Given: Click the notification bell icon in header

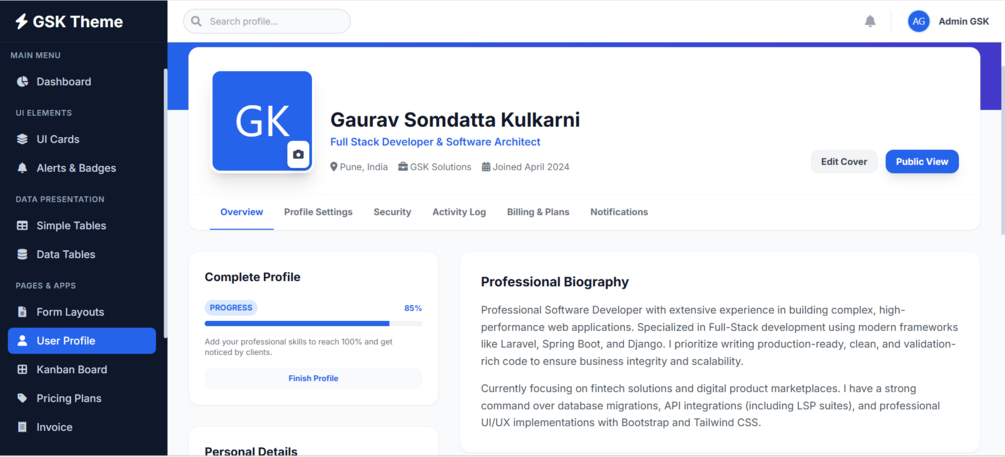Looking at the screenshot, I should 870,21.
